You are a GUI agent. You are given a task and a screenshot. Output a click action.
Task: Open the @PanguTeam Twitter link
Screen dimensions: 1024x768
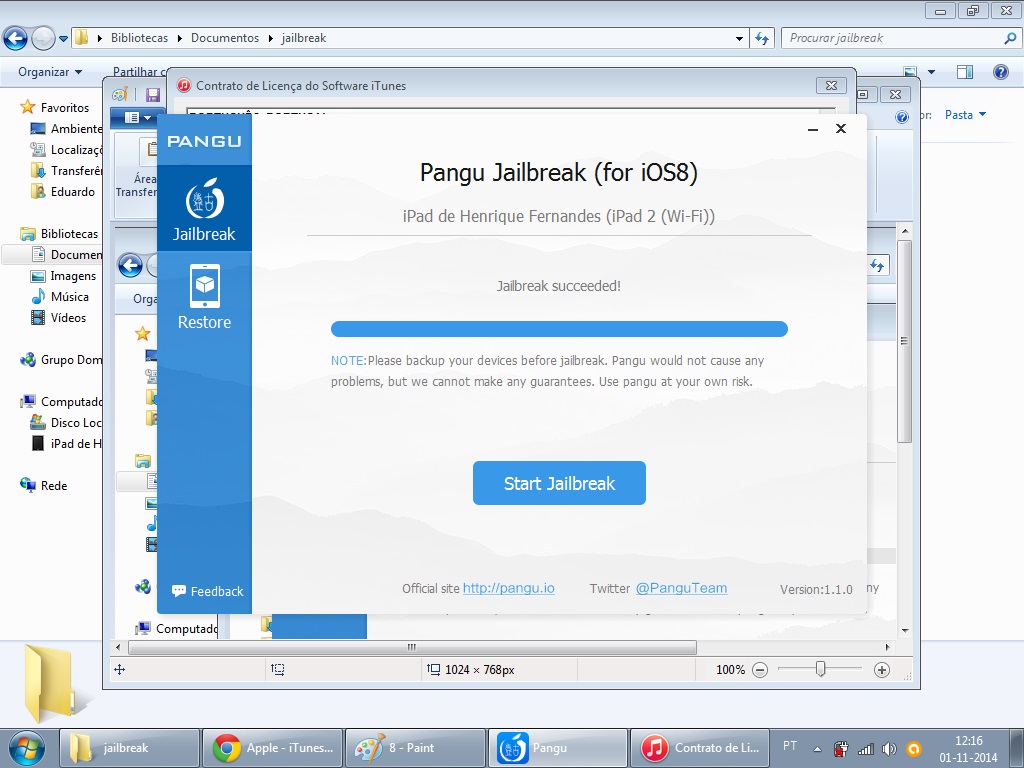[681, 588]
